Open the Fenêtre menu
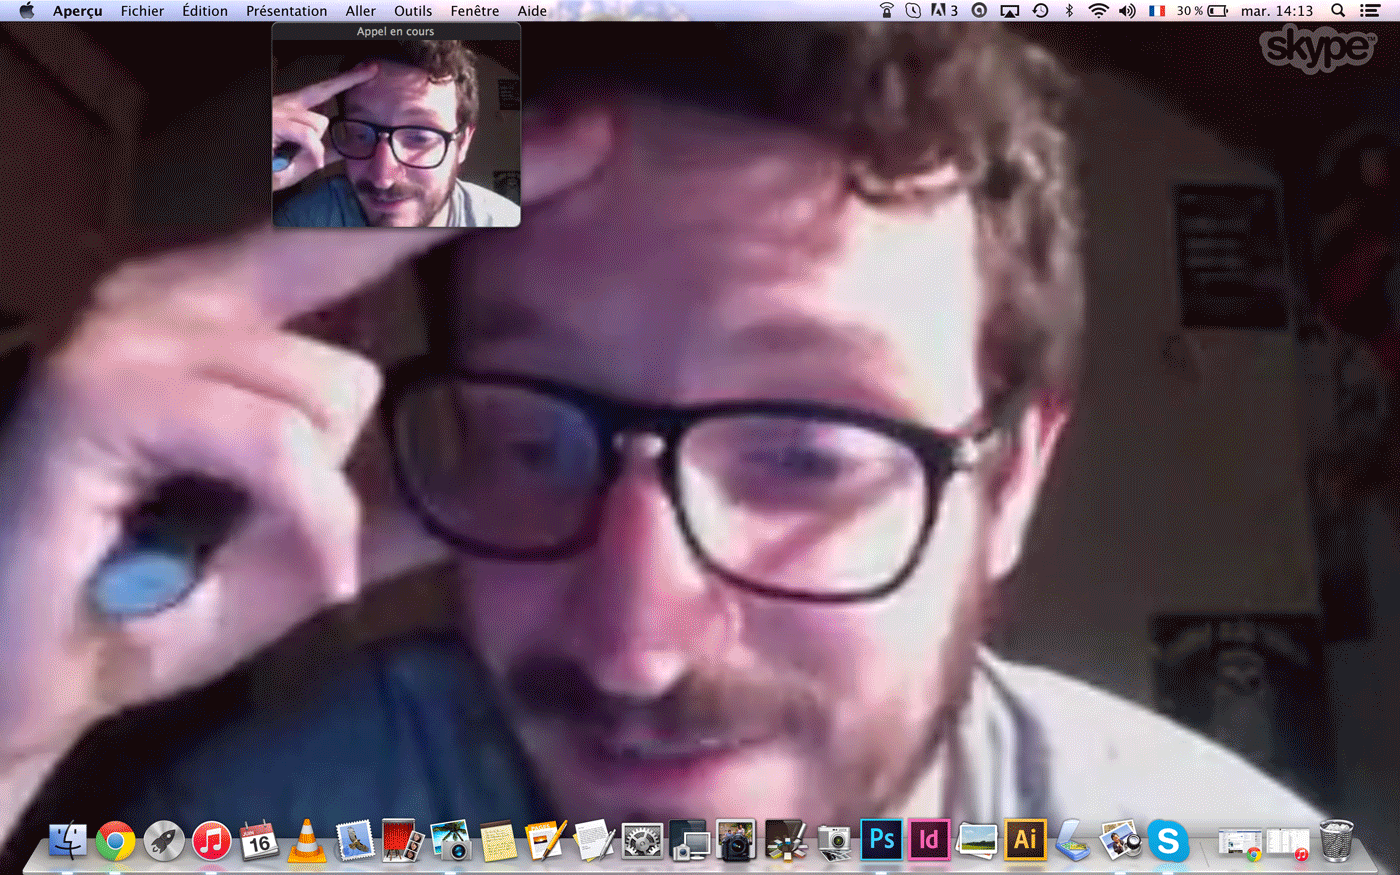The width and height of the screenshot is (1400, 875). point(475,11)
